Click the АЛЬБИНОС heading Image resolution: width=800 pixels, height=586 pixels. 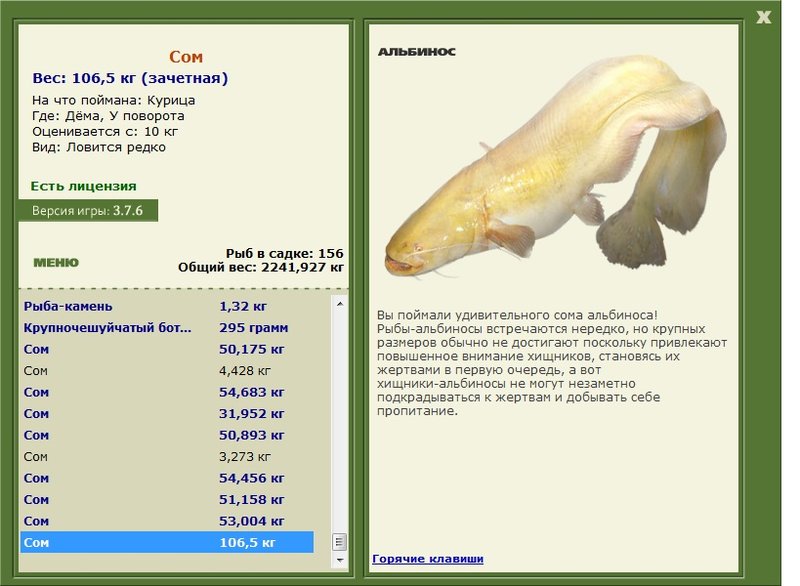(x=417, y=52)
